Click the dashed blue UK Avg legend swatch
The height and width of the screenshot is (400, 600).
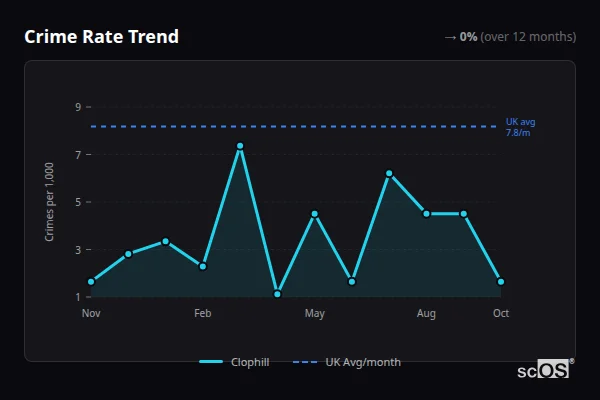pos(305,362)
